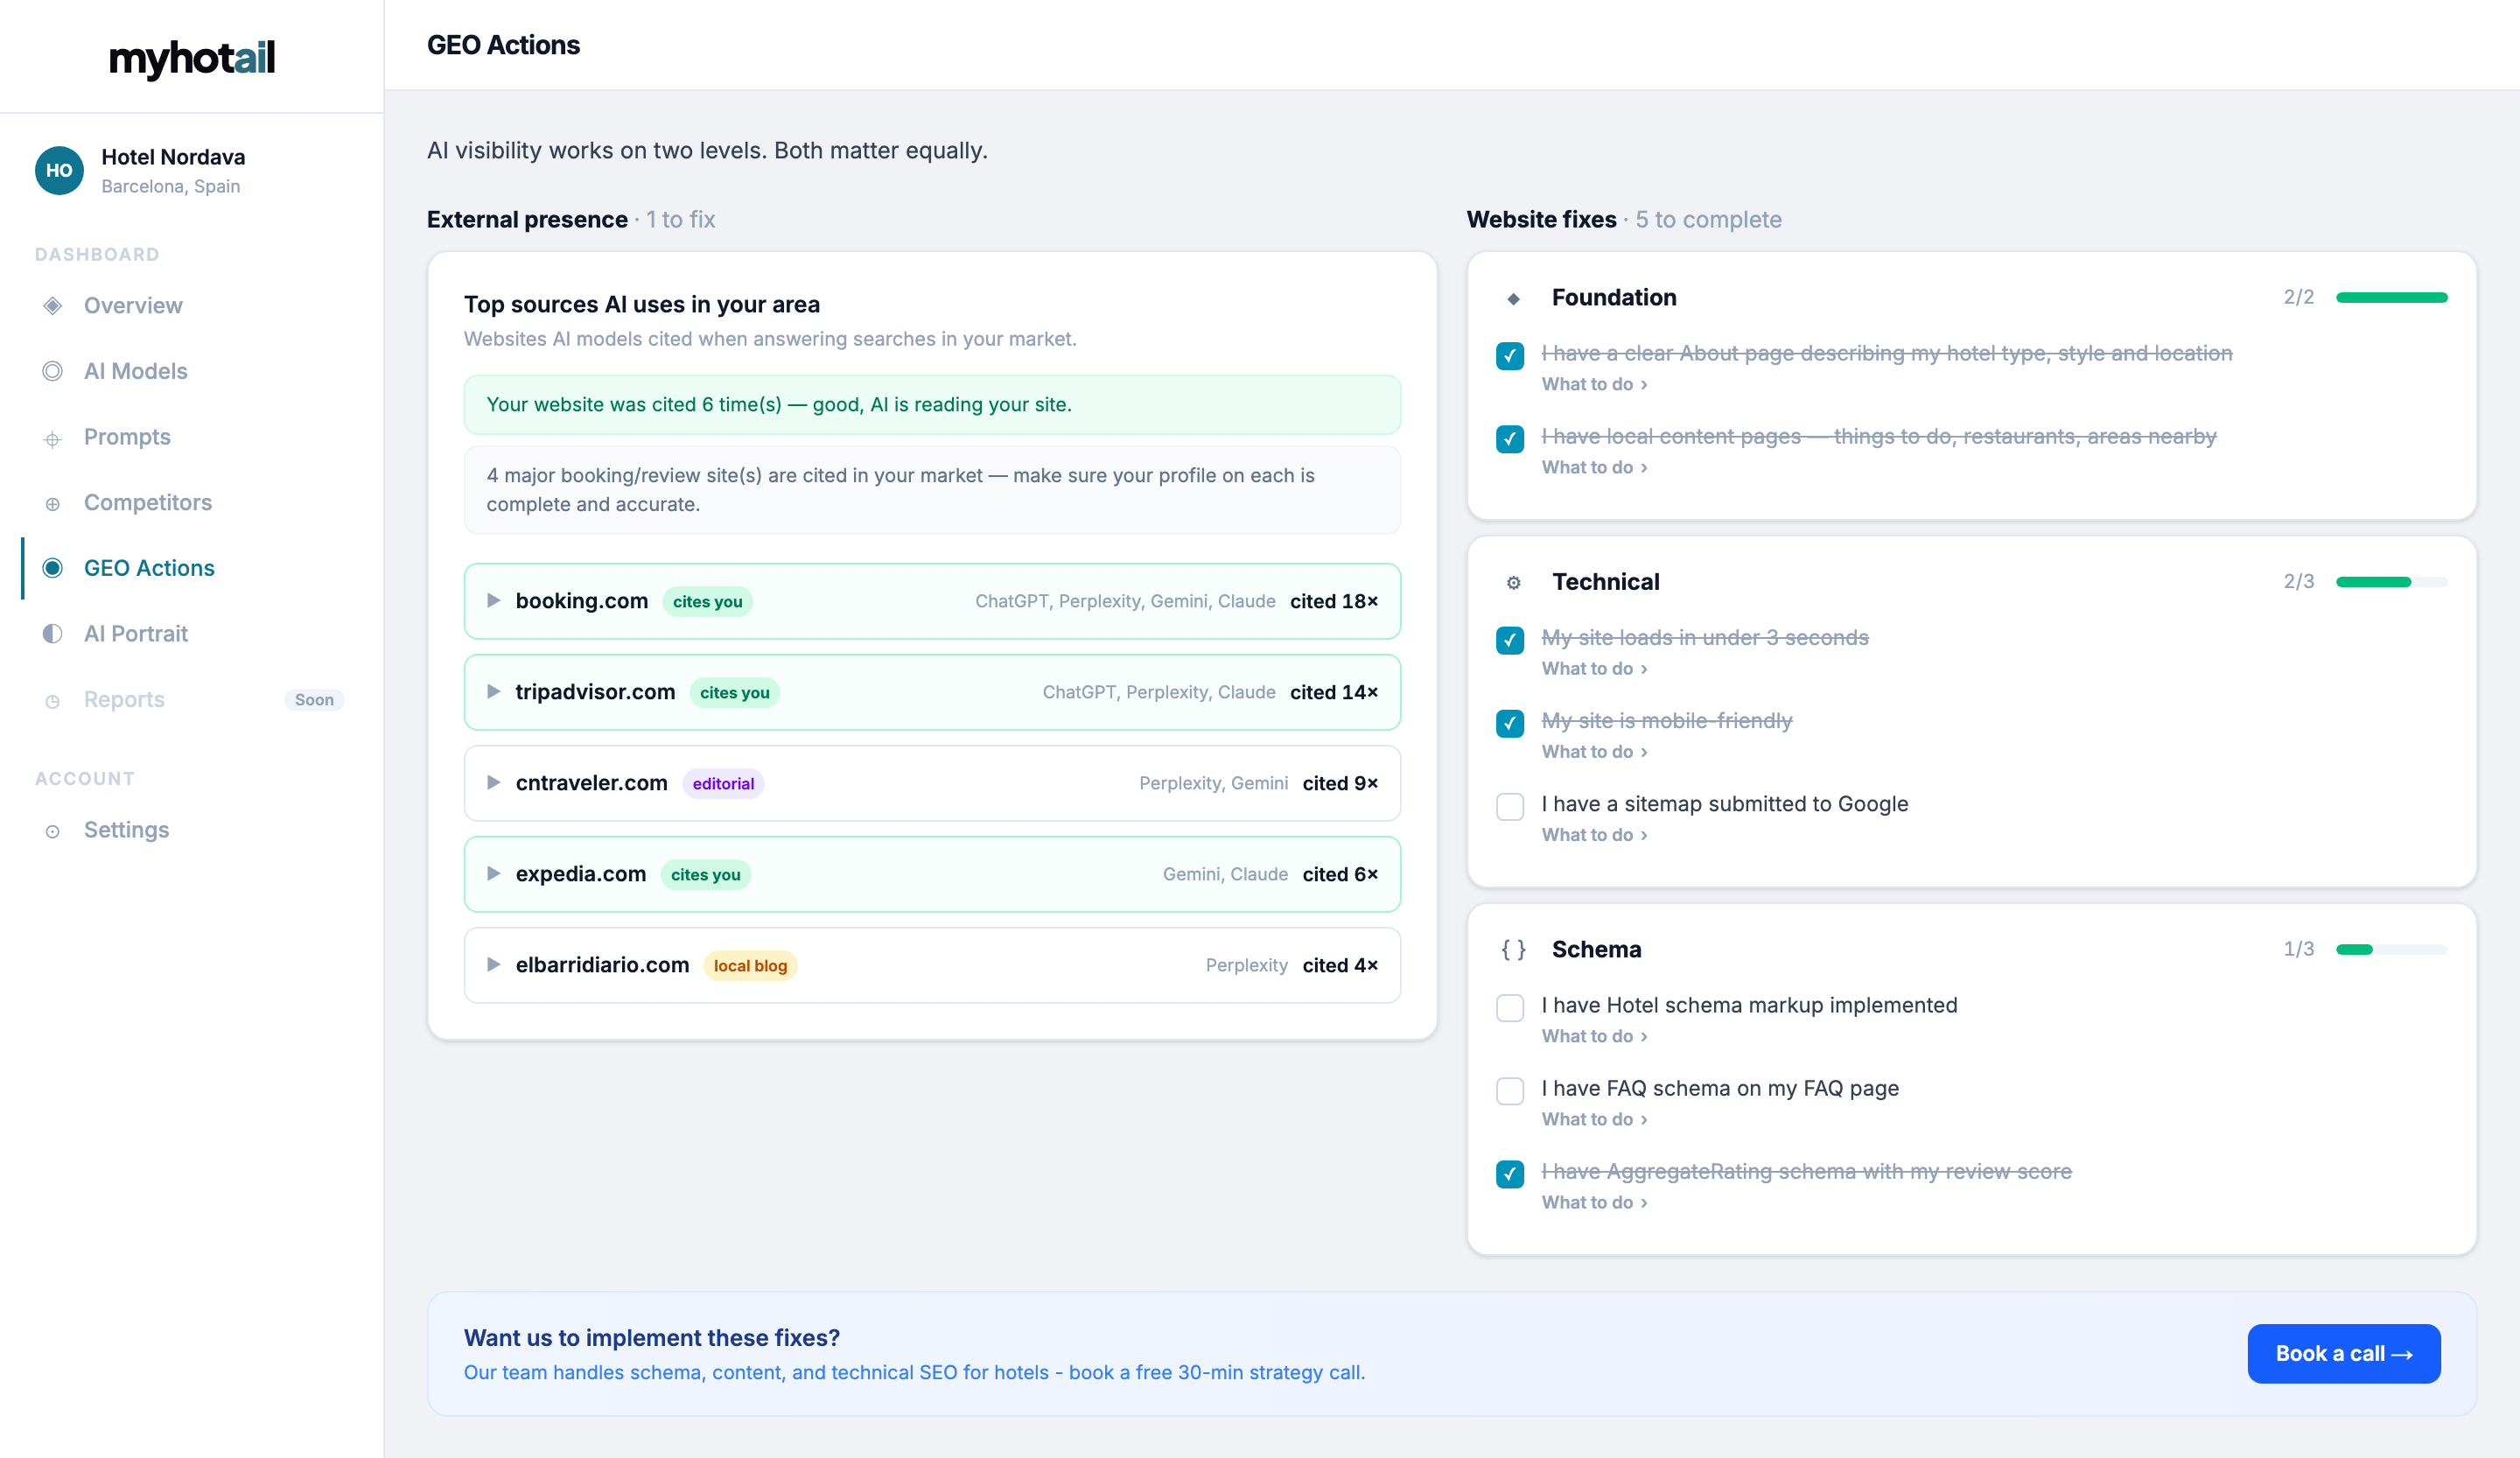Enable the Hotel schema markup checkbox

(x=1510, y=1007)
